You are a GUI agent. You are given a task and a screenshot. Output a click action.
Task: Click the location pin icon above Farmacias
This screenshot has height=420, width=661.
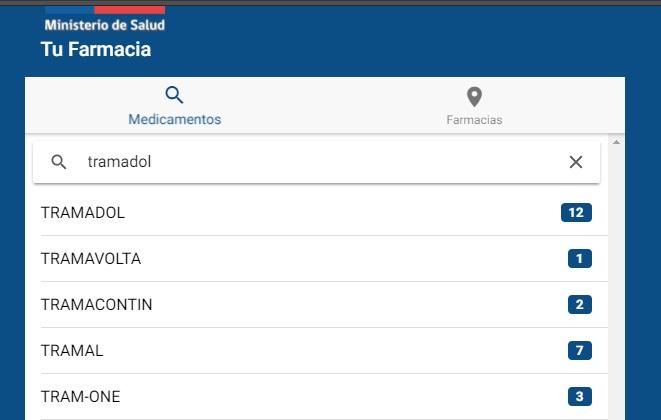tap(474, 97)
